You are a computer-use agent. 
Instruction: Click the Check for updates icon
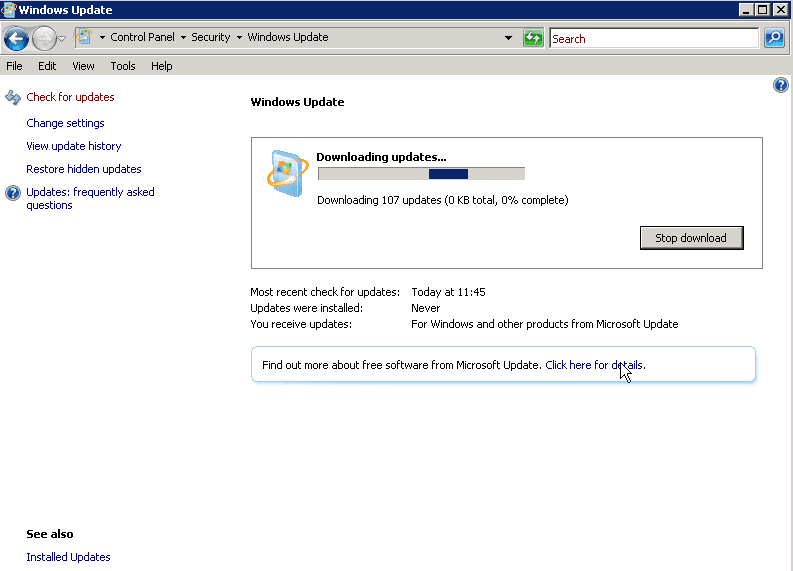pos(13,97)
